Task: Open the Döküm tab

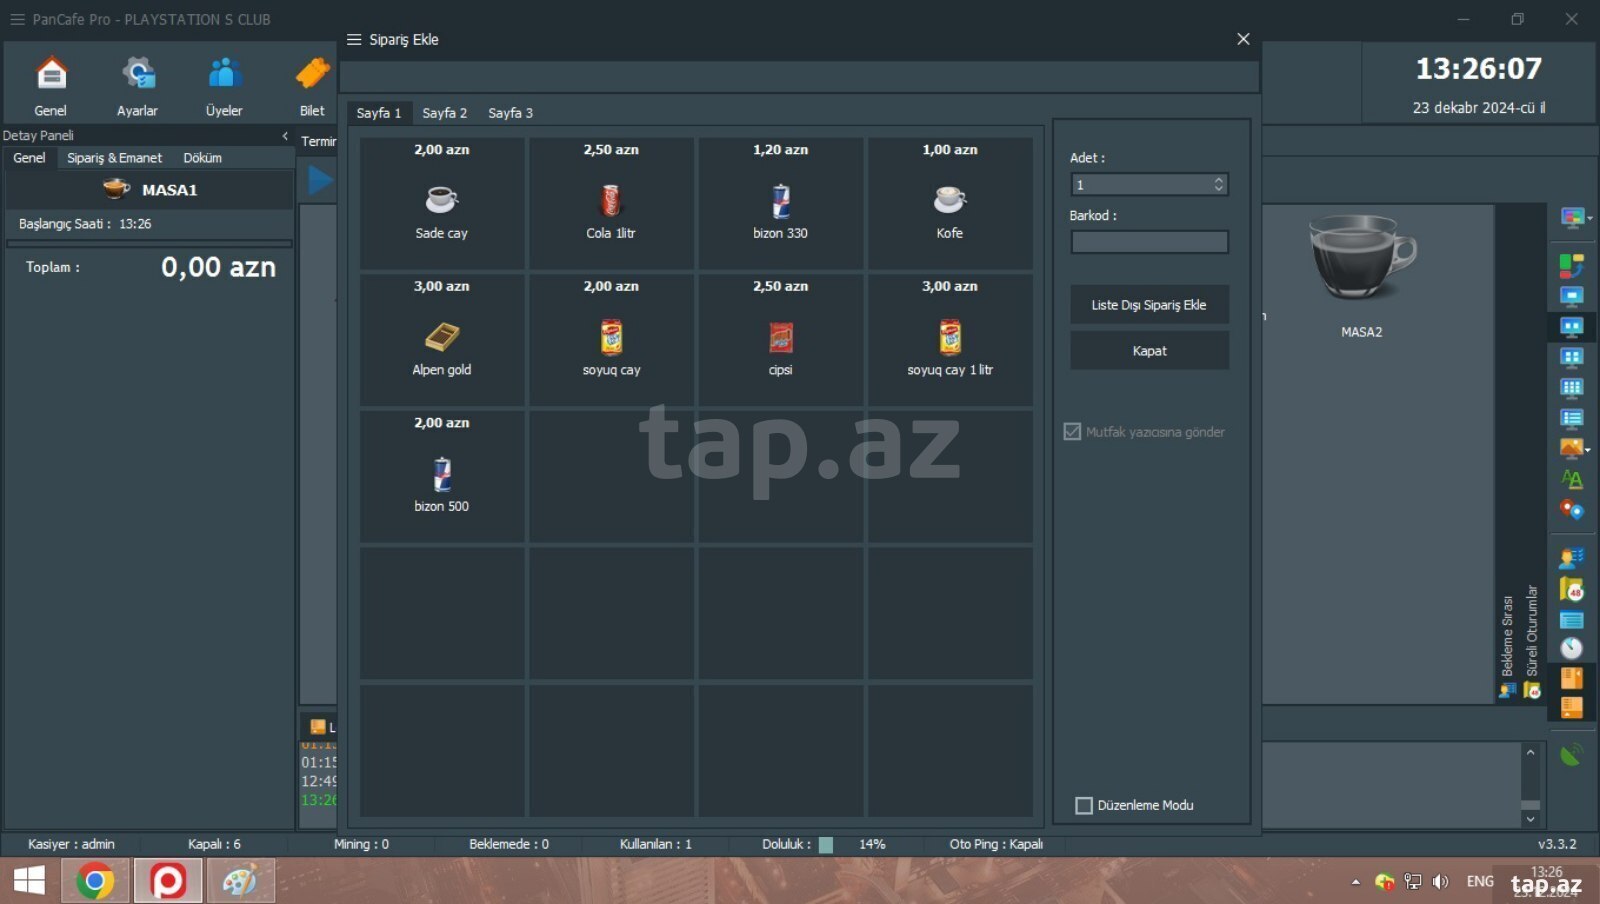Action: 203,158
